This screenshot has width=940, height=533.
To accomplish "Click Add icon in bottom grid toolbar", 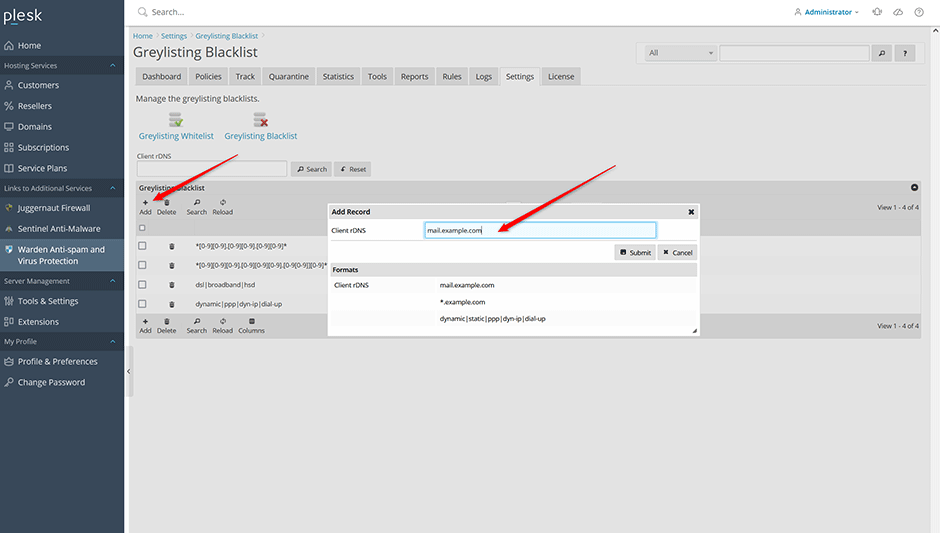I will point(145,321).
